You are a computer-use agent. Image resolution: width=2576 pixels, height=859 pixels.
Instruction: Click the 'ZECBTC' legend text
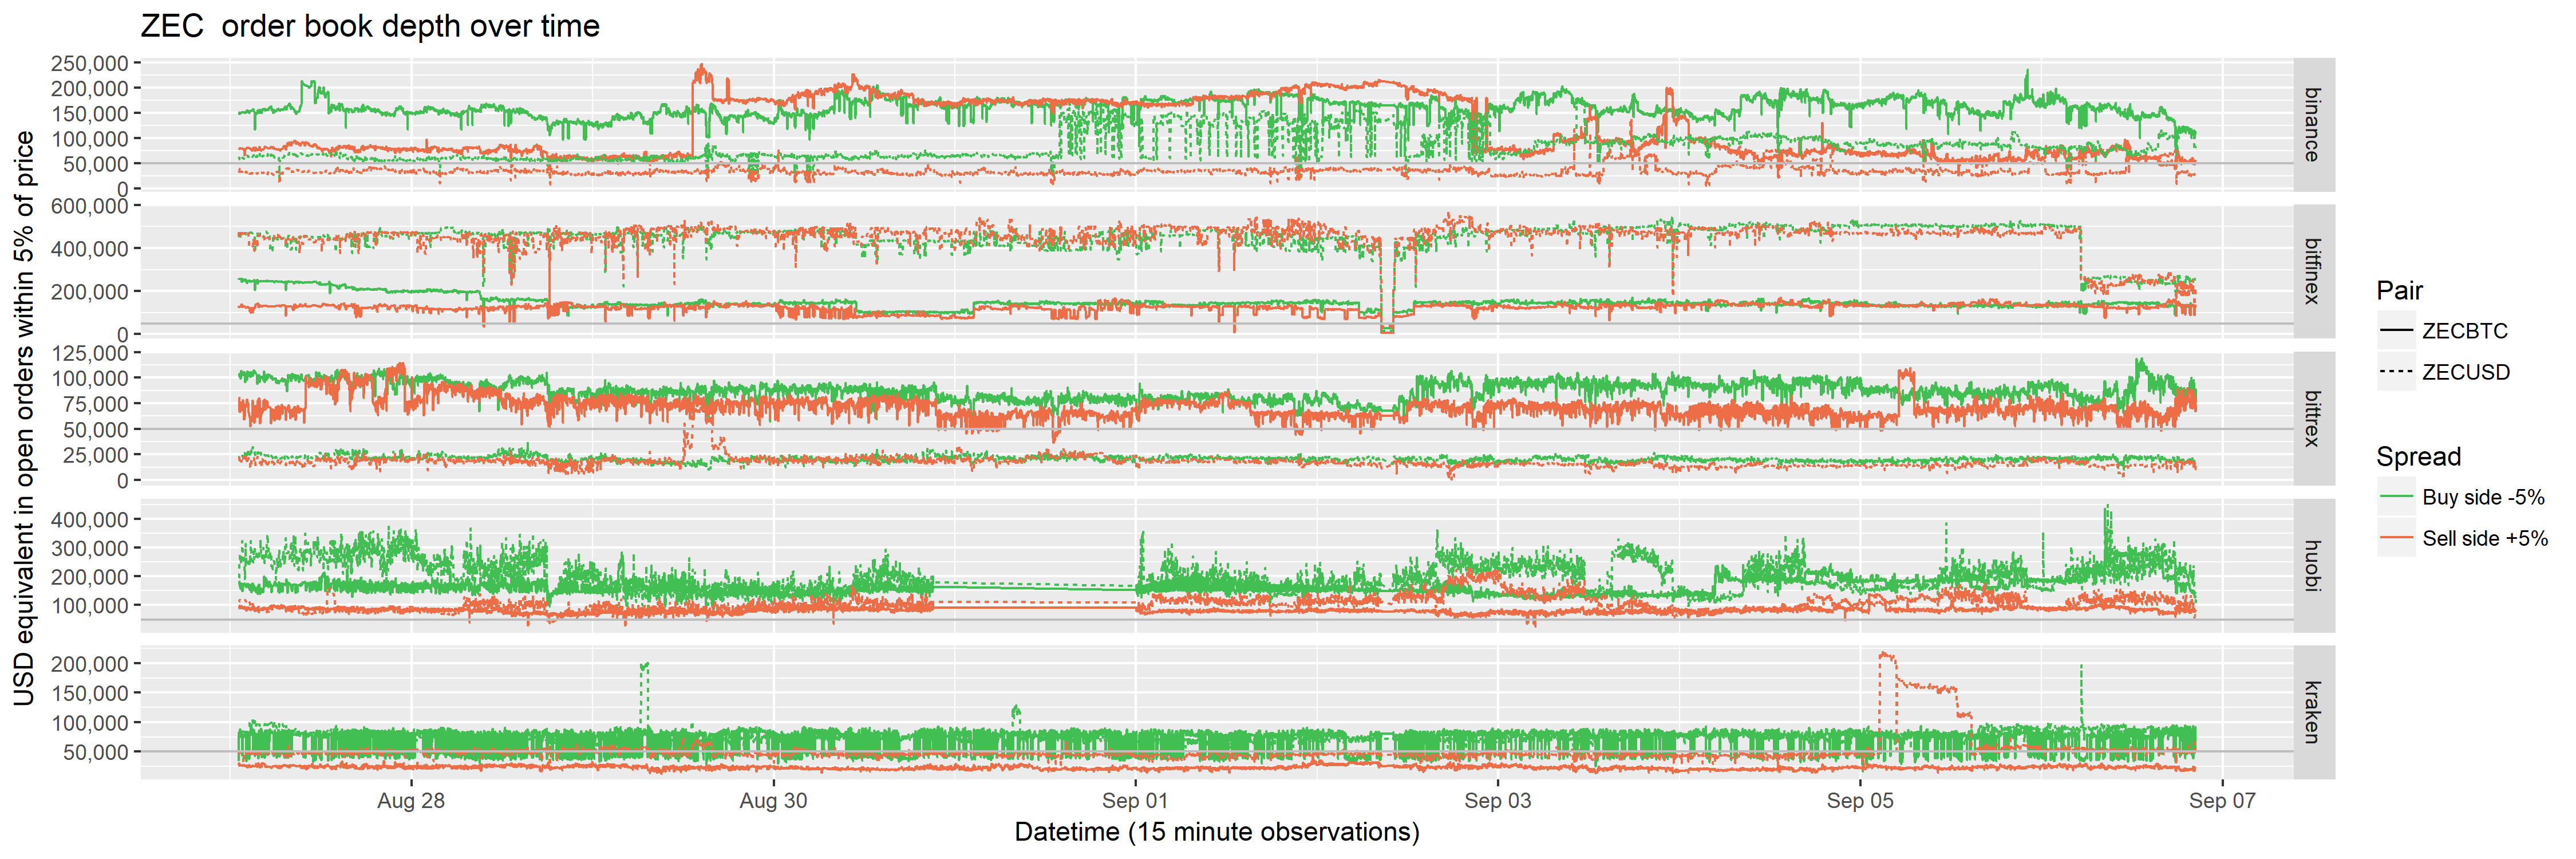[x=2465, y=331]
